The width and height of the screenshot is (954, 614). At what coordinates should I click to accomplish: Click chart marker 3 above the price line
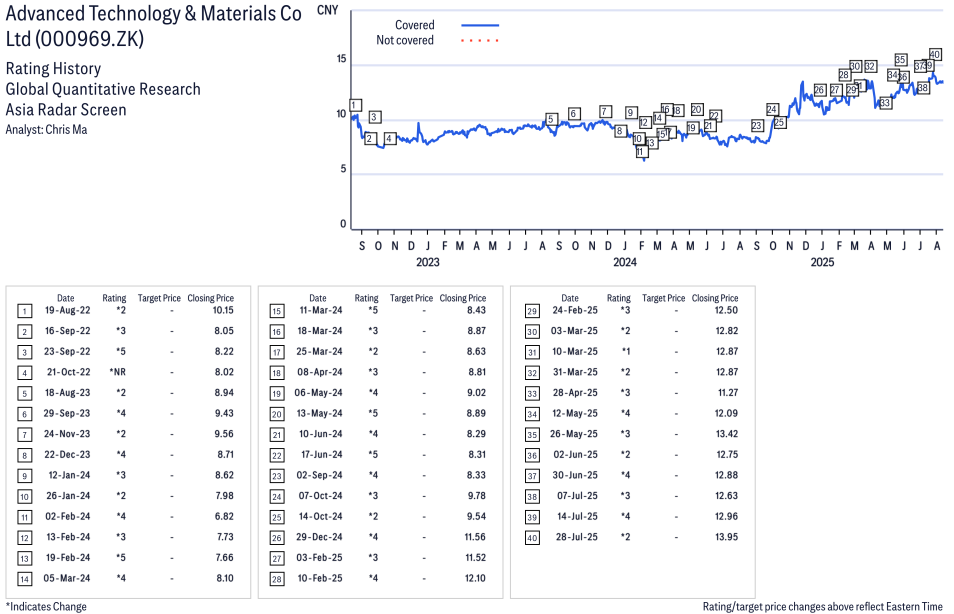pyautogui.click(x=375, y=117)
